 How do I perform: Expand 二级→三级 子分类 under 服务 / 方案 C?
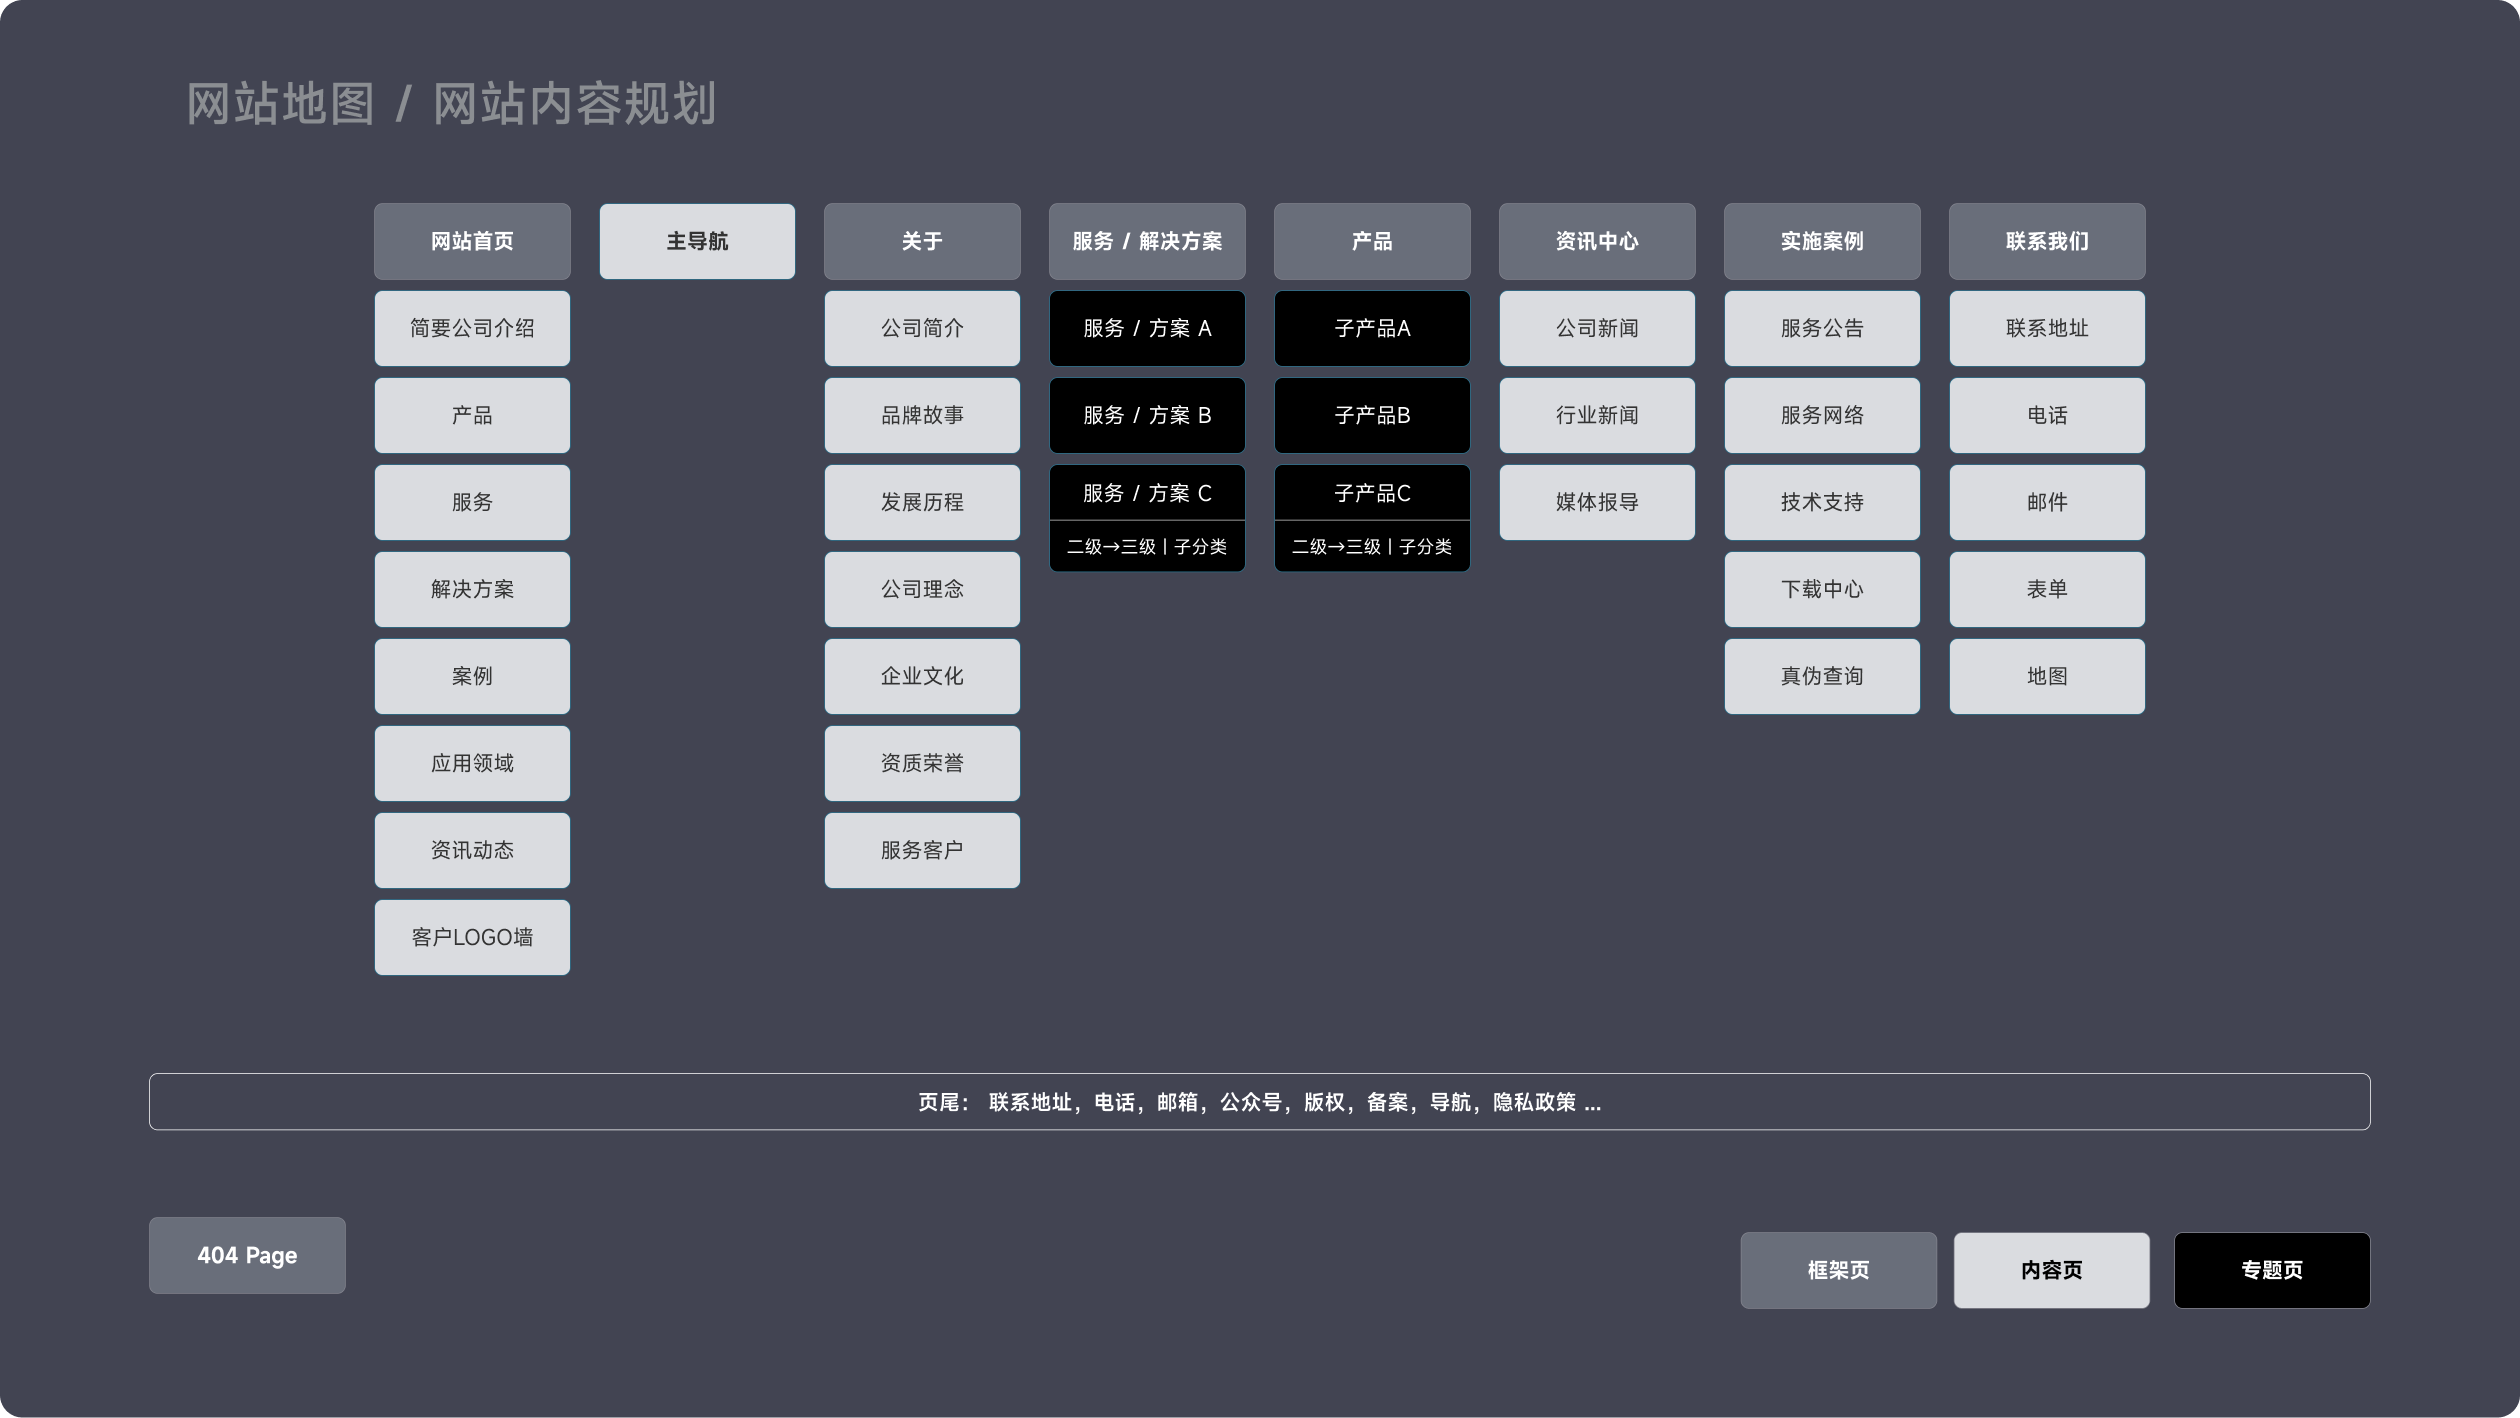[x=1147, y=546]
